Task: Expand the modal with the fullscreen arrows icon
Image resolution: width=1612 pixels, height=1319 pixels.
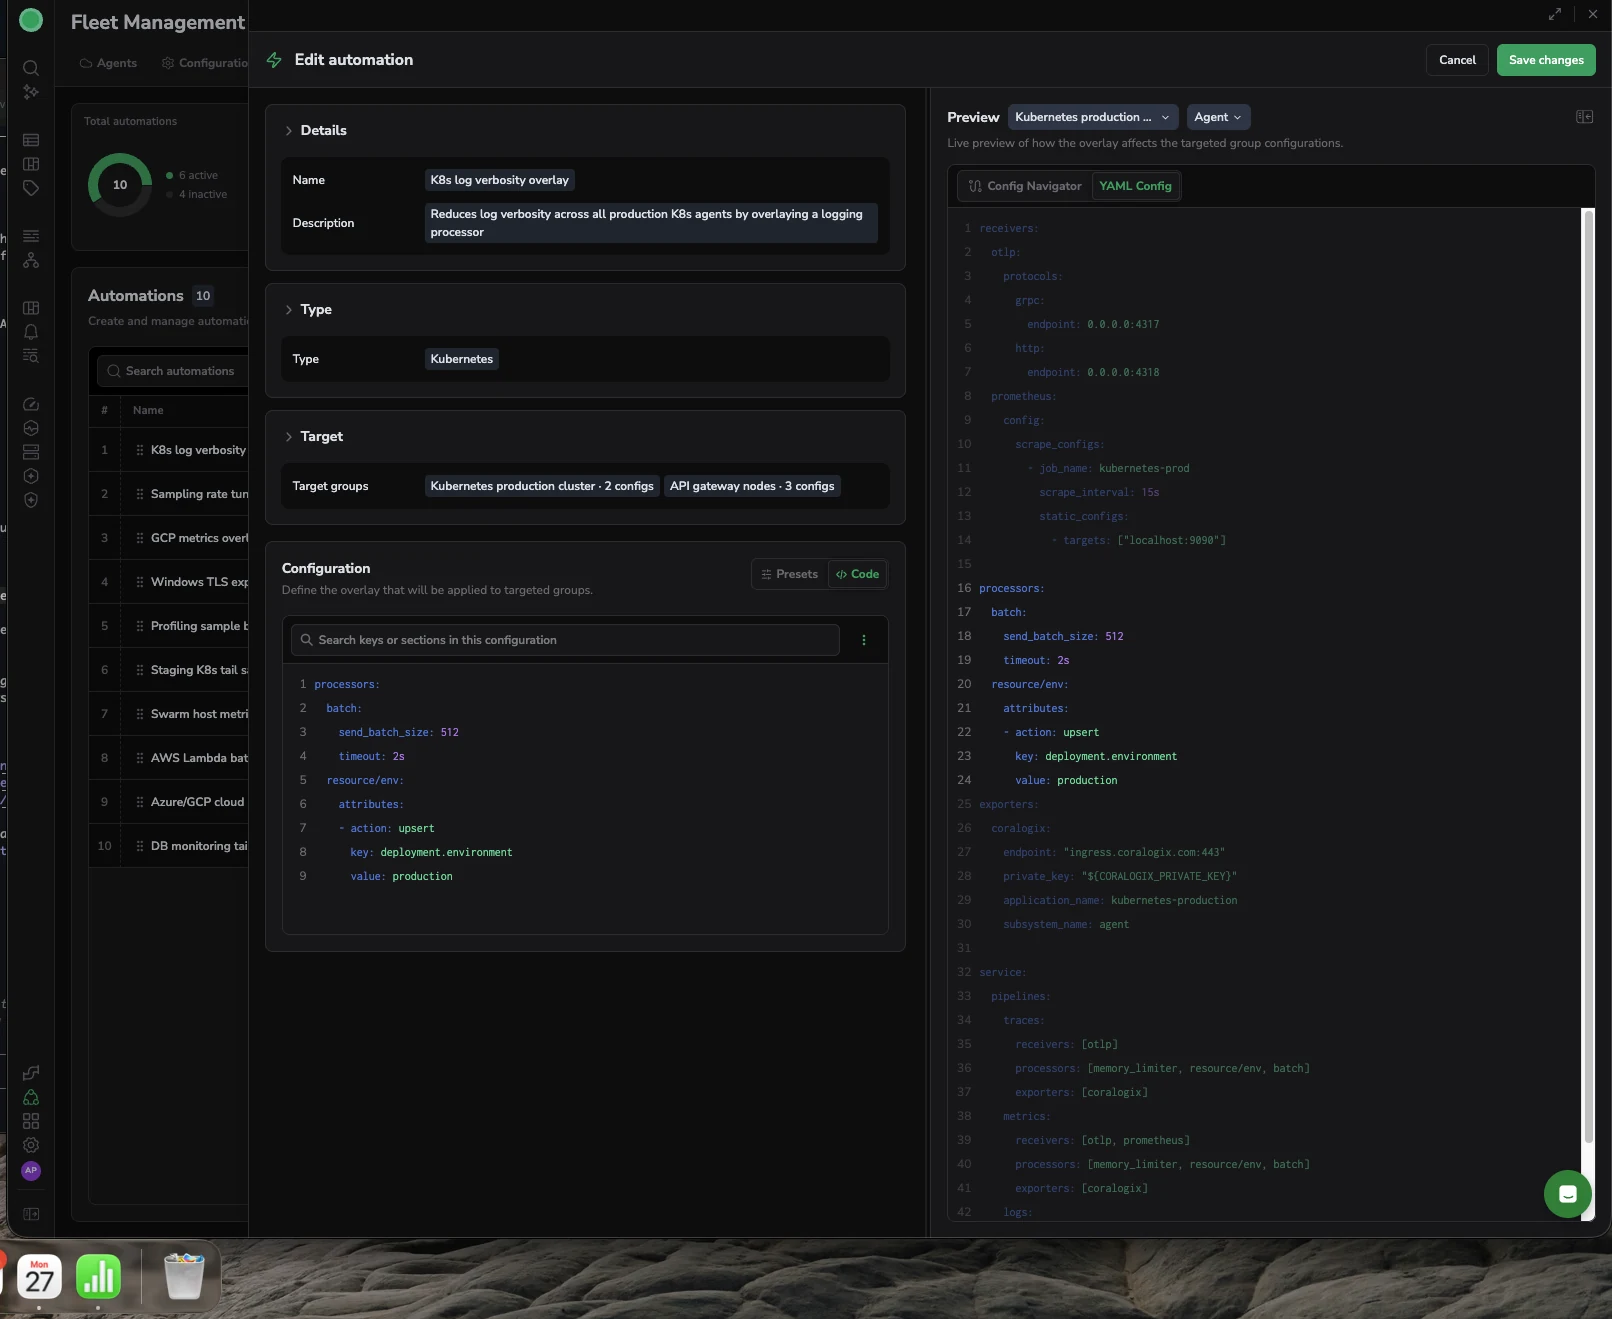Action: coord(1555,14)
